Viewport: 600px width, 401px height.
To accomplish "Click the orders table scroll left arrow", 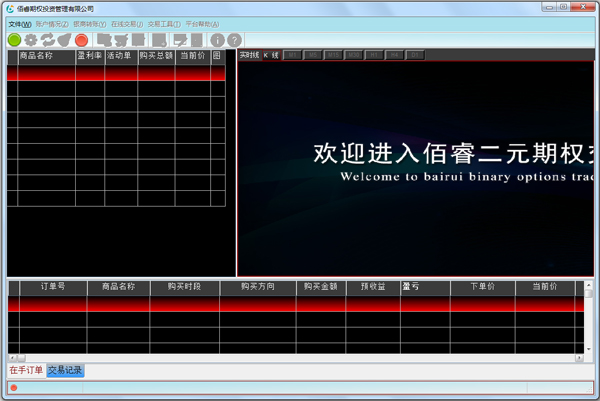I will click(12, 358).
